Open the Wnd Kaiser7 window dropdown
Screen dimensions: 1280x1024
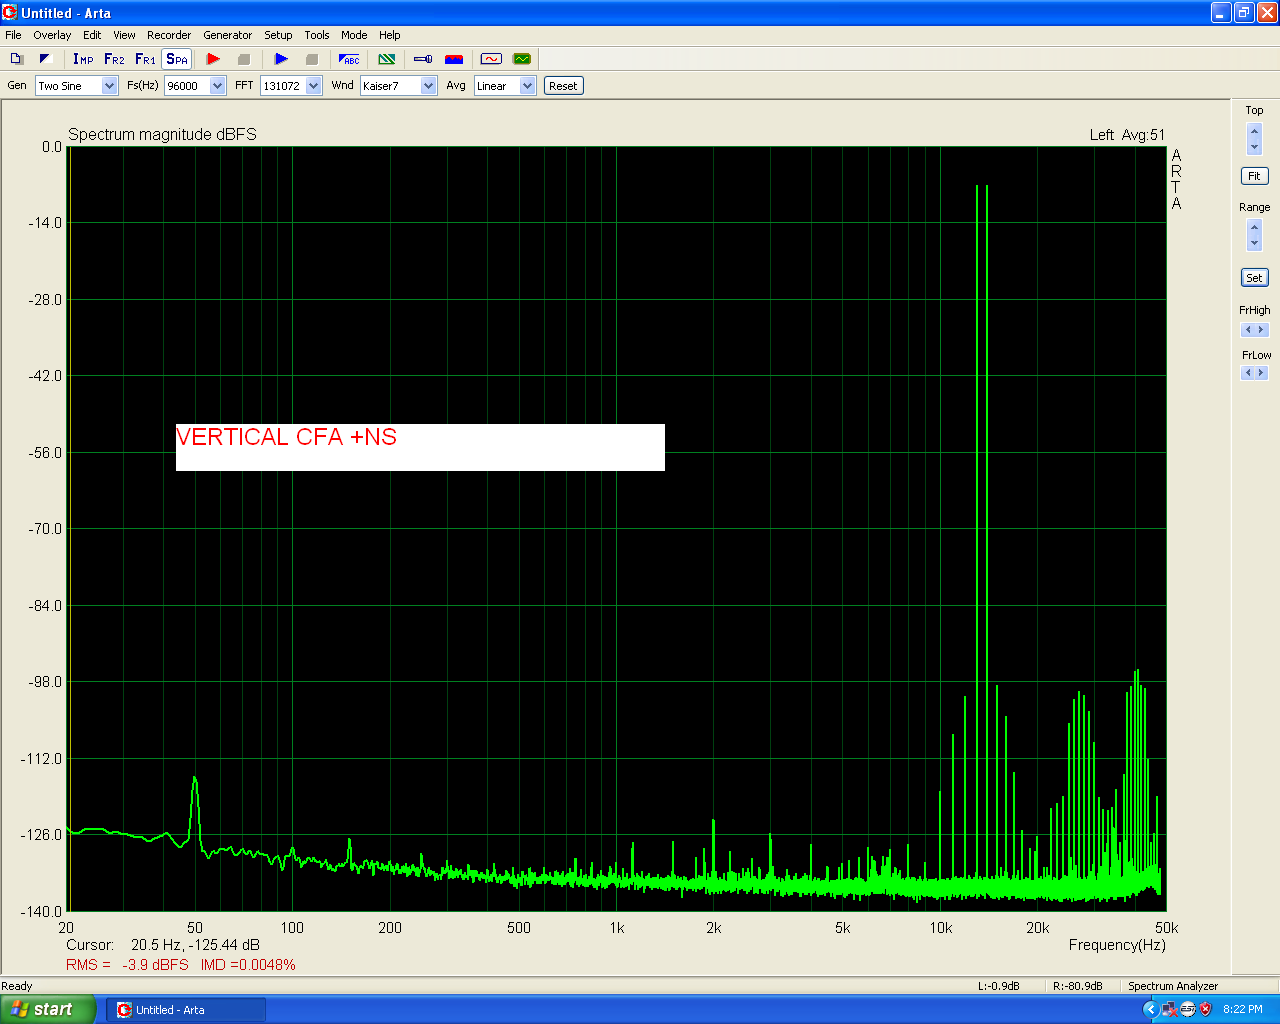point(429,86)
